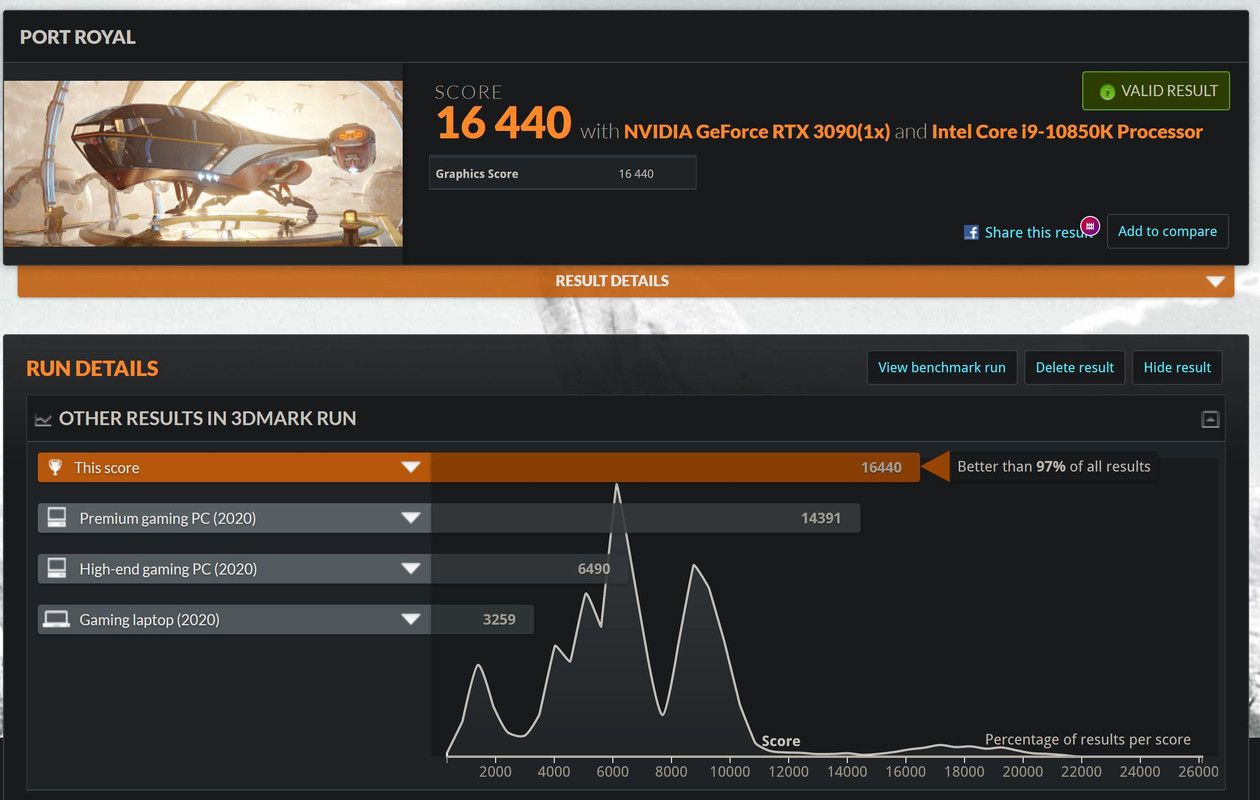Click the Percentage of results per score label
1260x800 pixels.
coord(1088,740)
